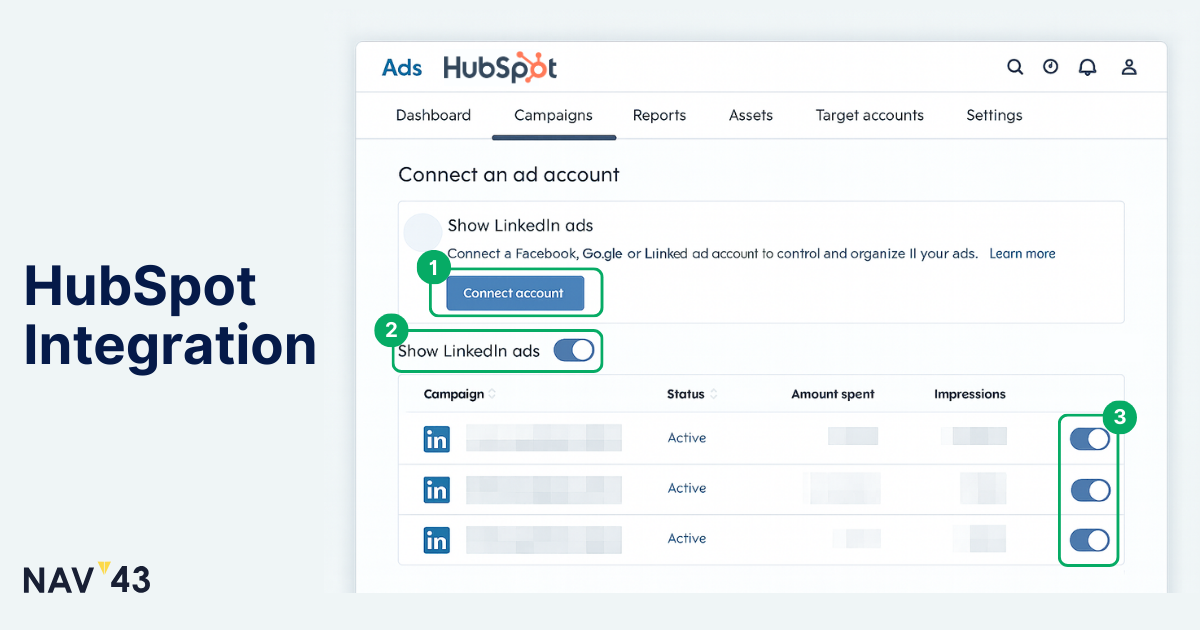Click the clock history icon

(x=1050, y=67)
